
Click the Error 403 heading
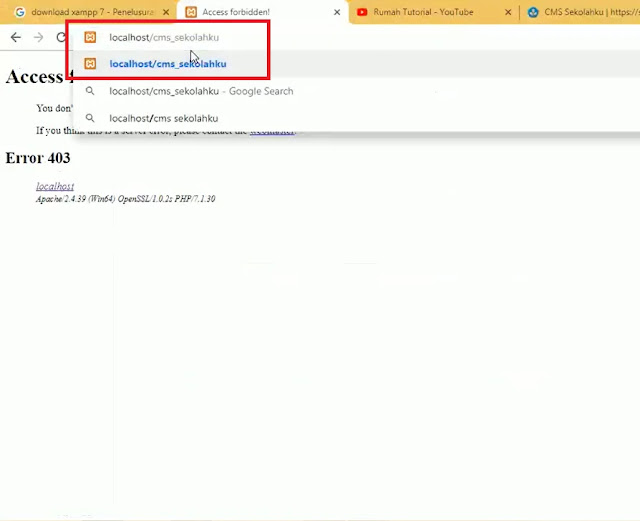38,158
